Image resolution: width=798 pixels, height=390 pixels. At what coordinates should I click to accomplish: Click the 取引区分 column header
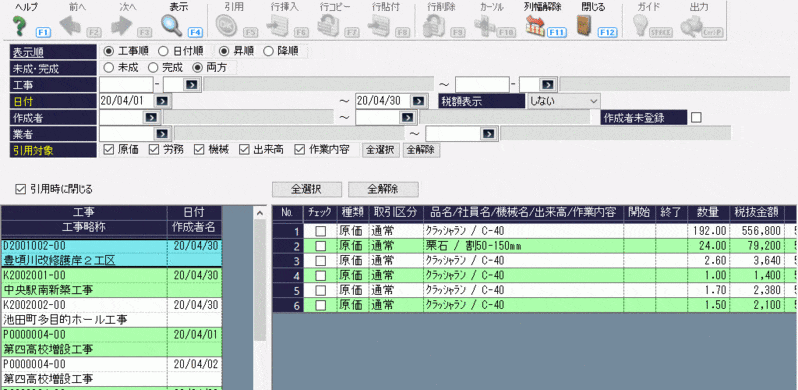[395, 213]
